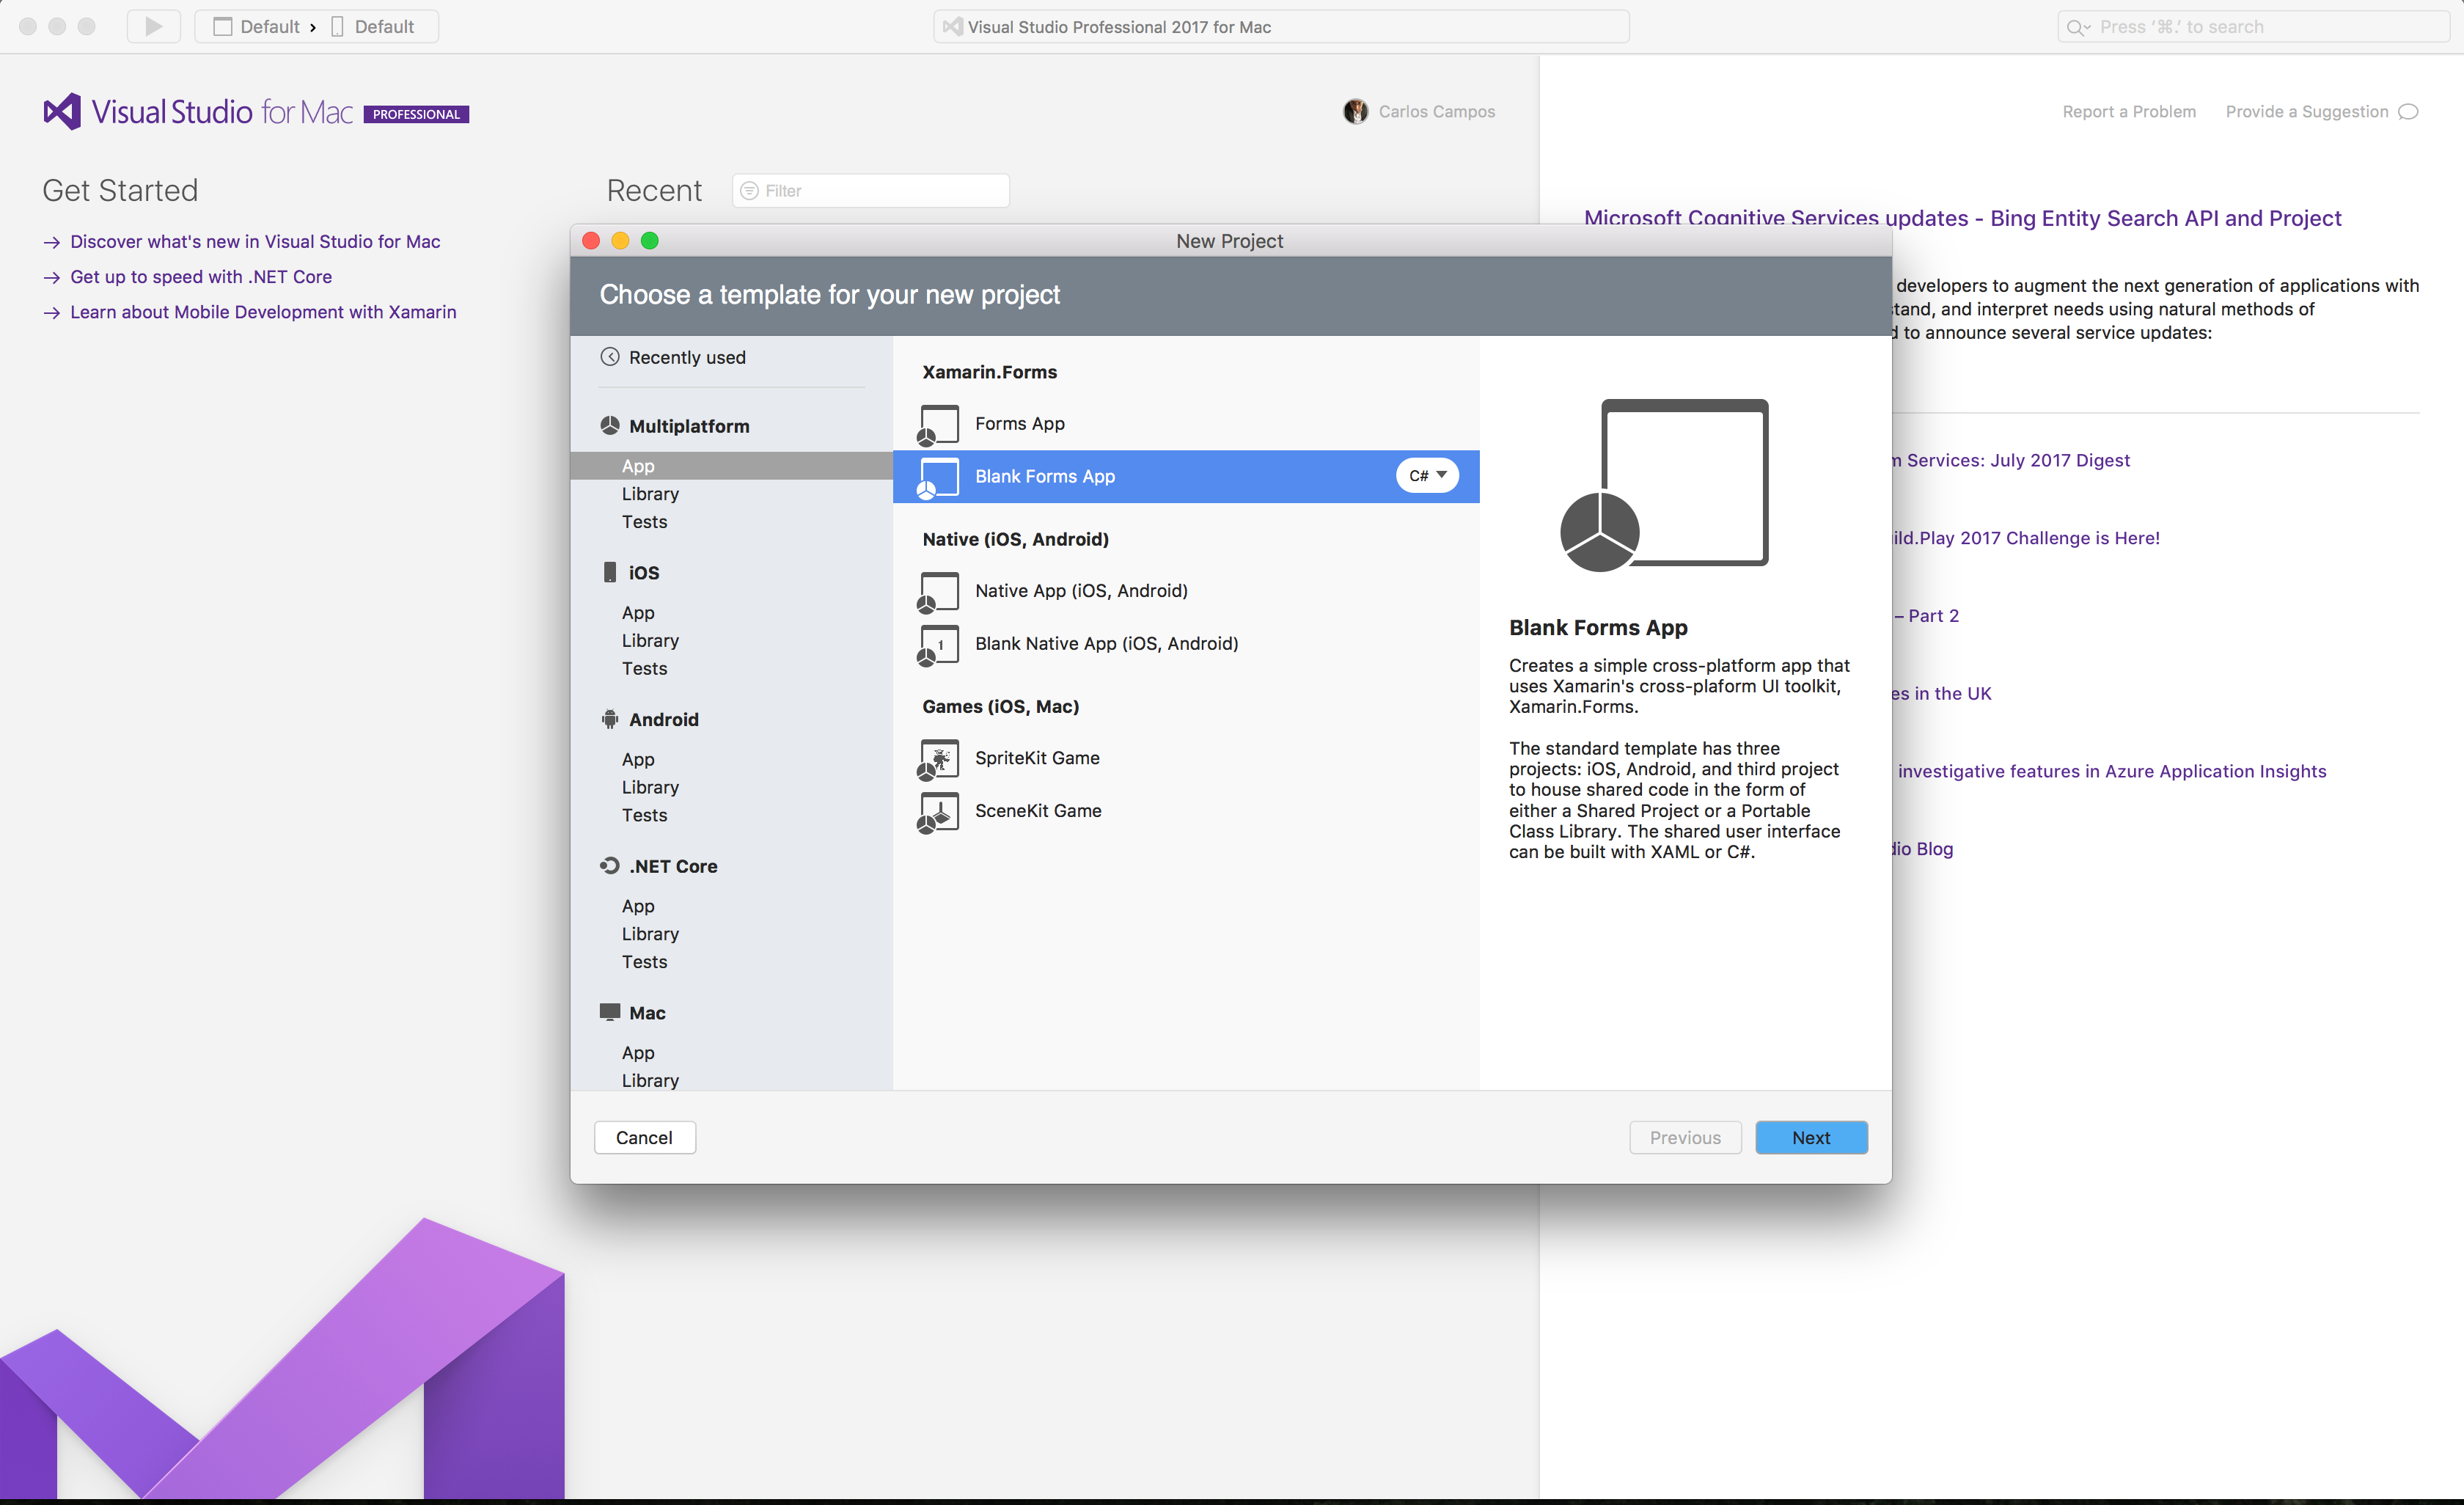Image resolution: width=2464 pixels, height=1505 pixels.
Task: Select the Native App (iOS, Android) icon
Action: tap(937, 591)
